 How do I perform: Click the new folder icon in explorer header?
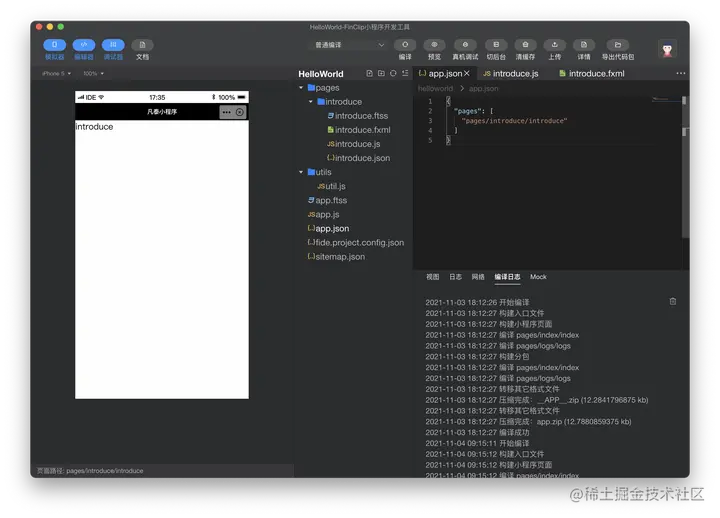pyautogui.click(x=381, y=73)
